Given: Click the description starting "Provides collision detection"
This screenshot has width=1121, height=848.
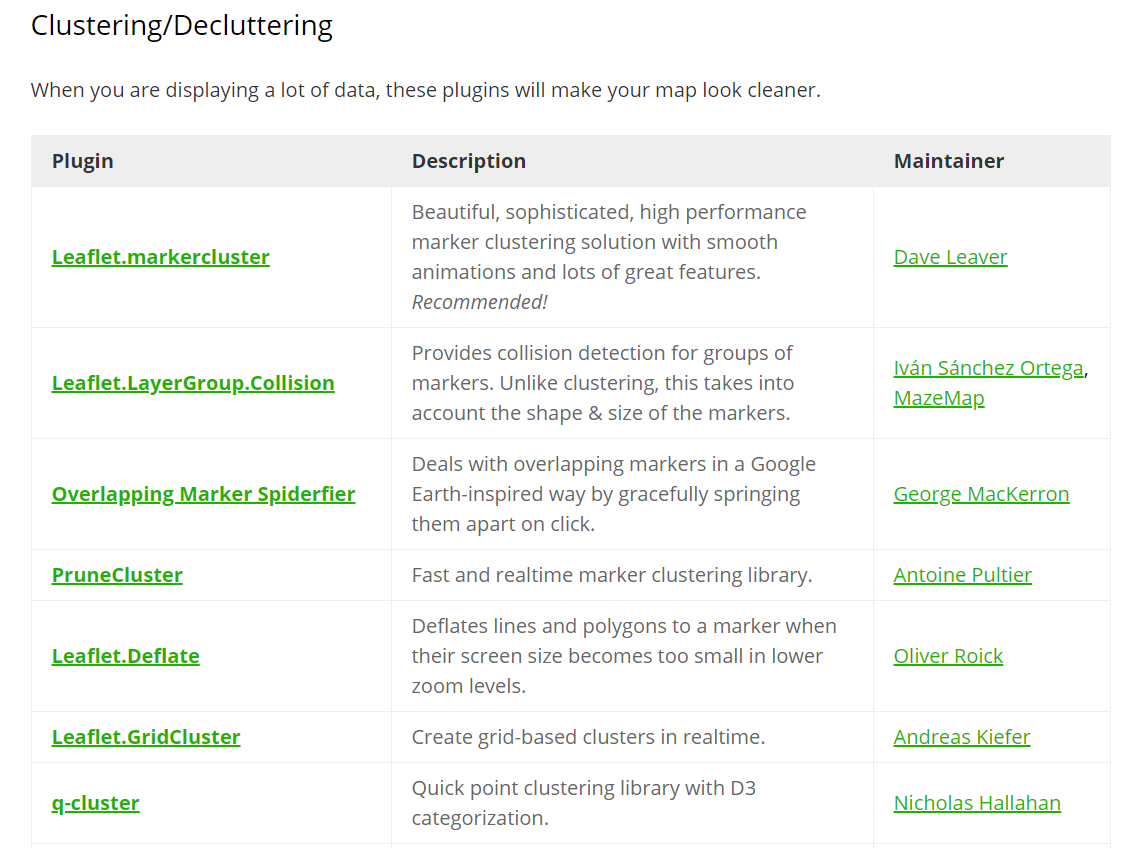Looking at the screenshot, I should tap(603, 383).
